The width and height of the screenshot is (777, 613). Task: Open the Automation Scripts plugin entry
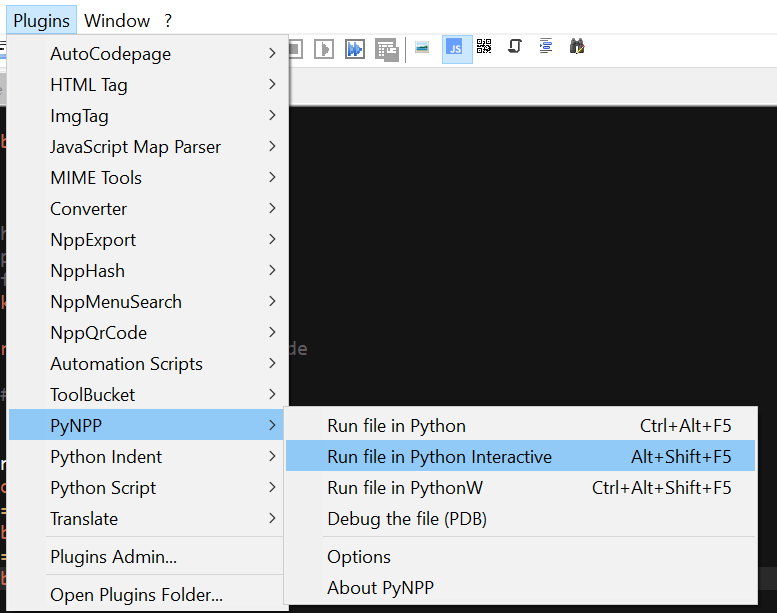tap(146, 364)
